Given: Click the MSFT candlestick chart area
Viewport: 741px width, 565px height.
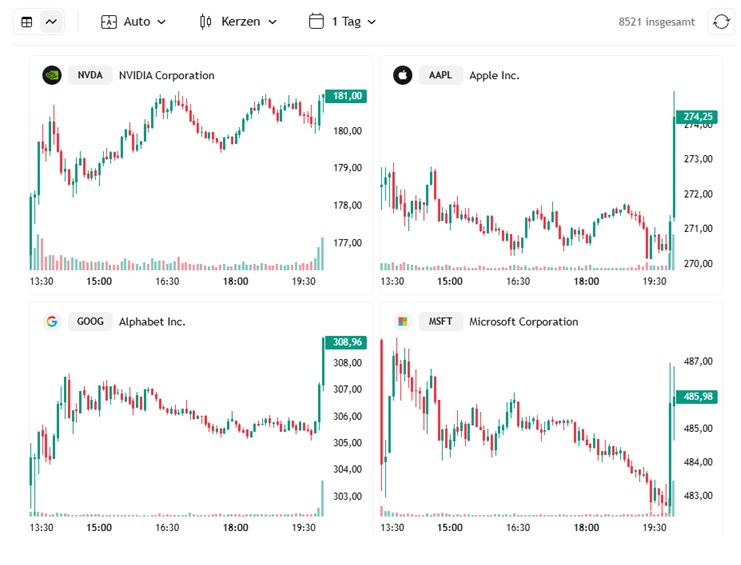Looking at the screenshot, I should tap(527, 427).
